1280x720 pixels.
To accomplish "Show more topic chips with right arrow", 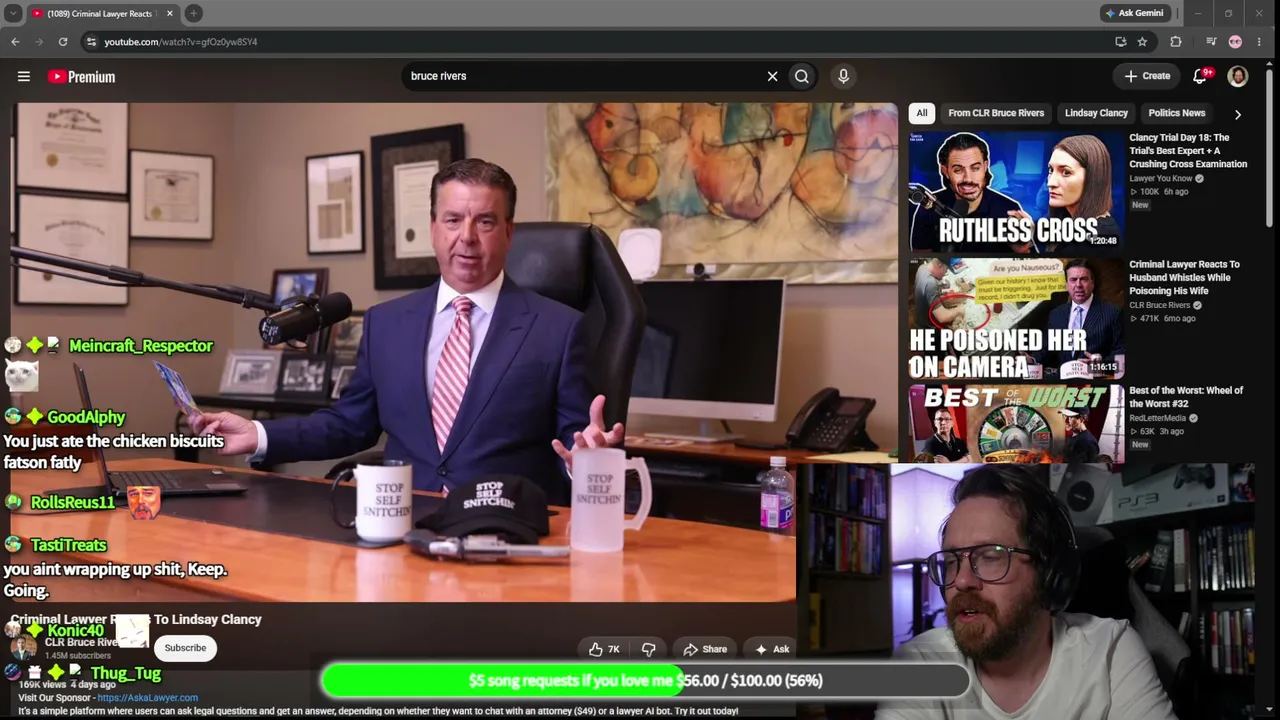I will tap(1237, 114).
